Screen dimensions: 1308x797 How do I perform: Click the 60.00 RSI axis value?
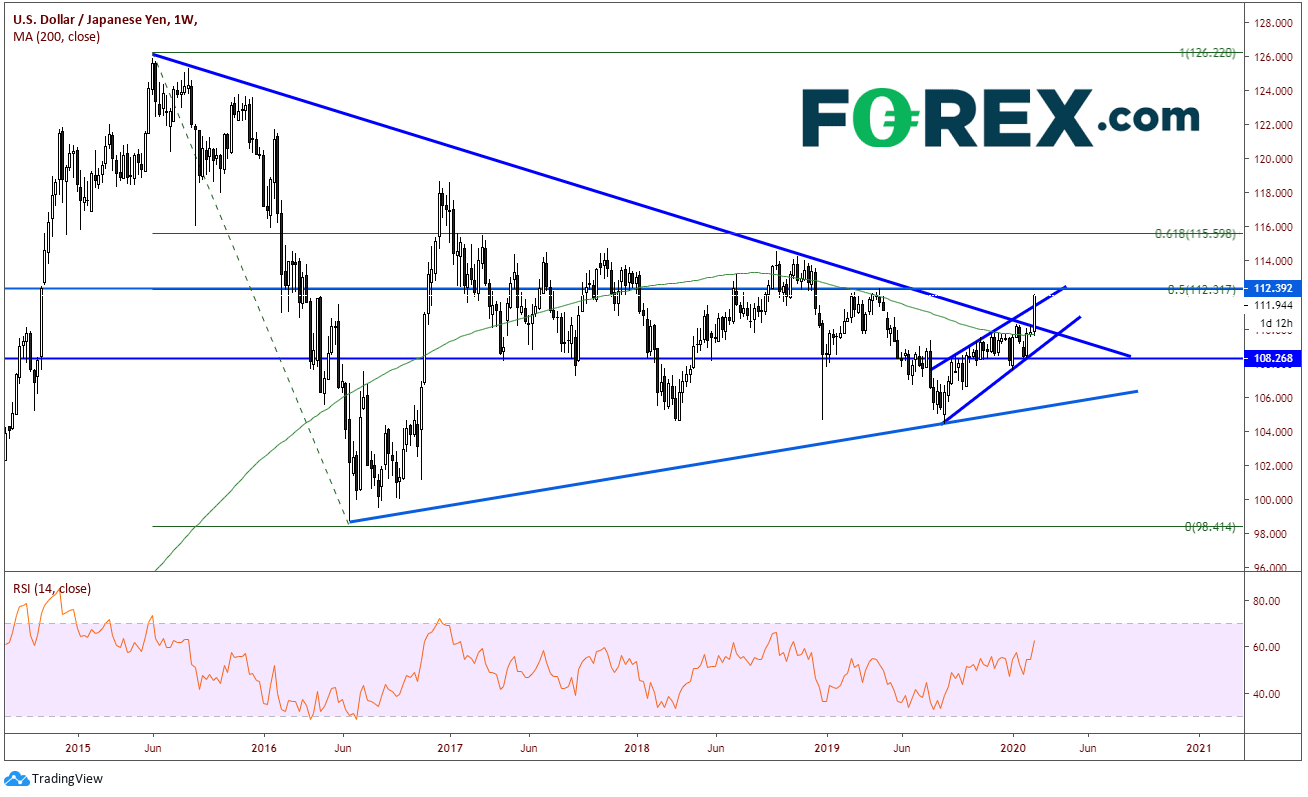(1269, 647)
